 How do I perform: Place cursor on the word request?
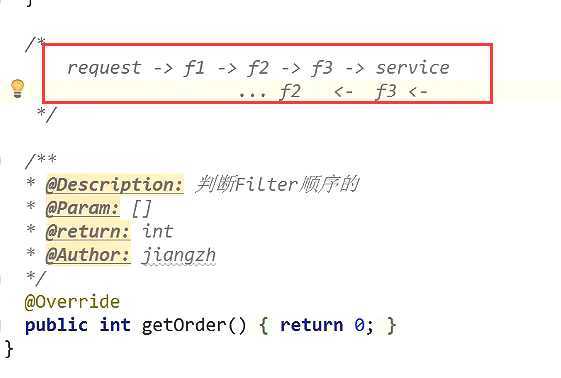coord(104,68)
